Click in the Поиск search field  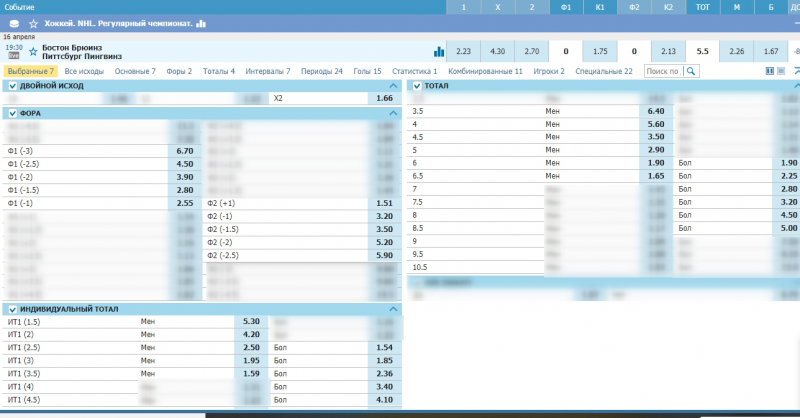coord(663,72)
